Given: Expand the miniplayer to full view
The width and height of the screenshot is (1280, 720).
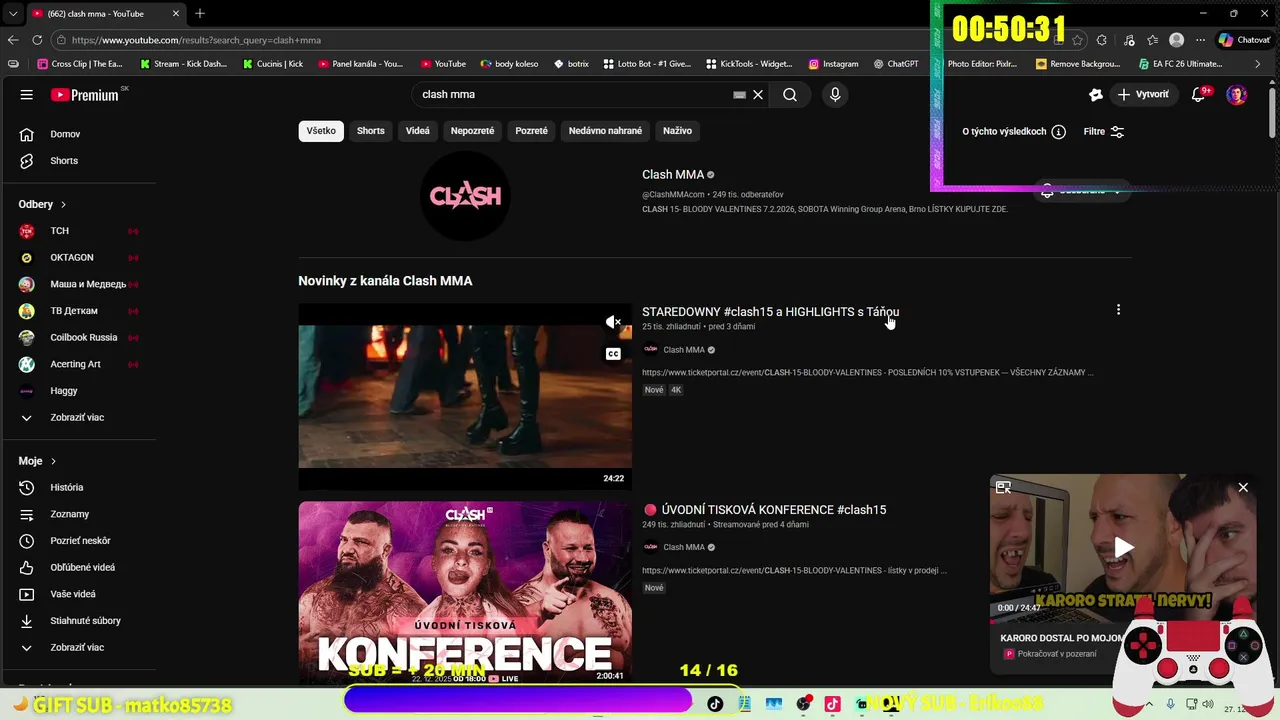Looking at the screenshot, I should (x=1003, y=488).
